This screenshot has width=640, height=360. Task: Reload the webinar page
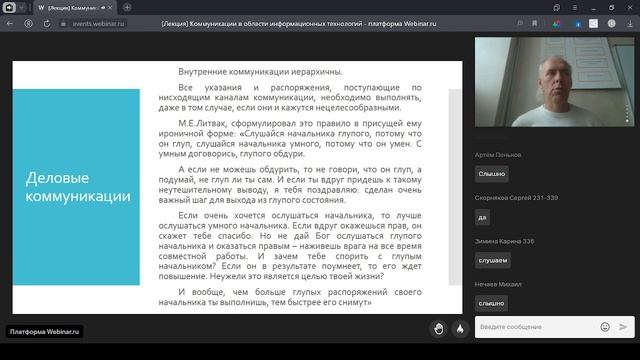click(x=47, y=24)
